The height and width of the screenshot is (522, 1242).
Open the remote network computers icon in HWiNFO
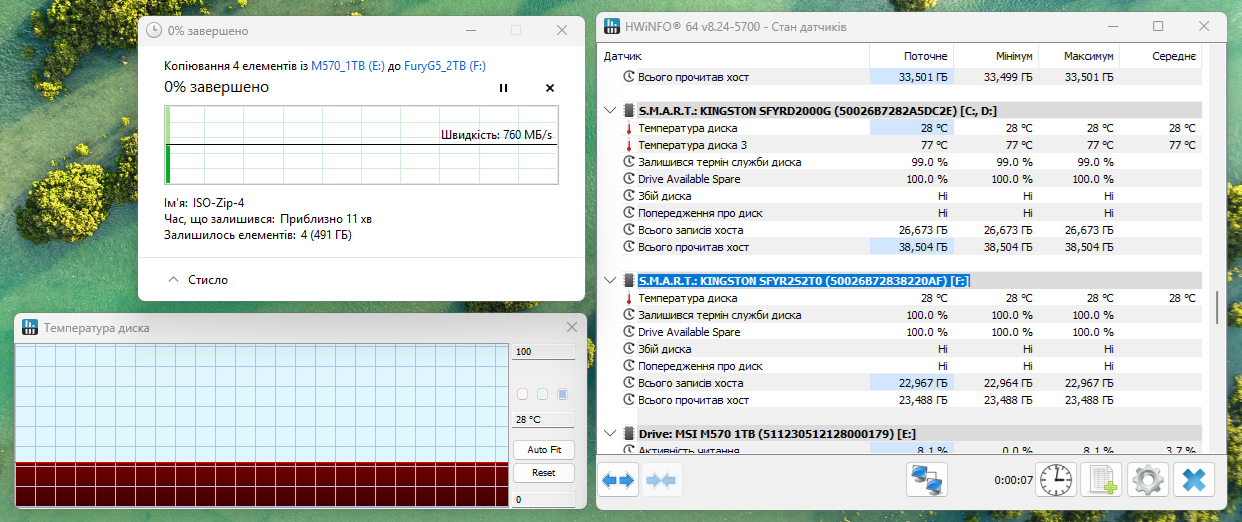pos(927,481)
